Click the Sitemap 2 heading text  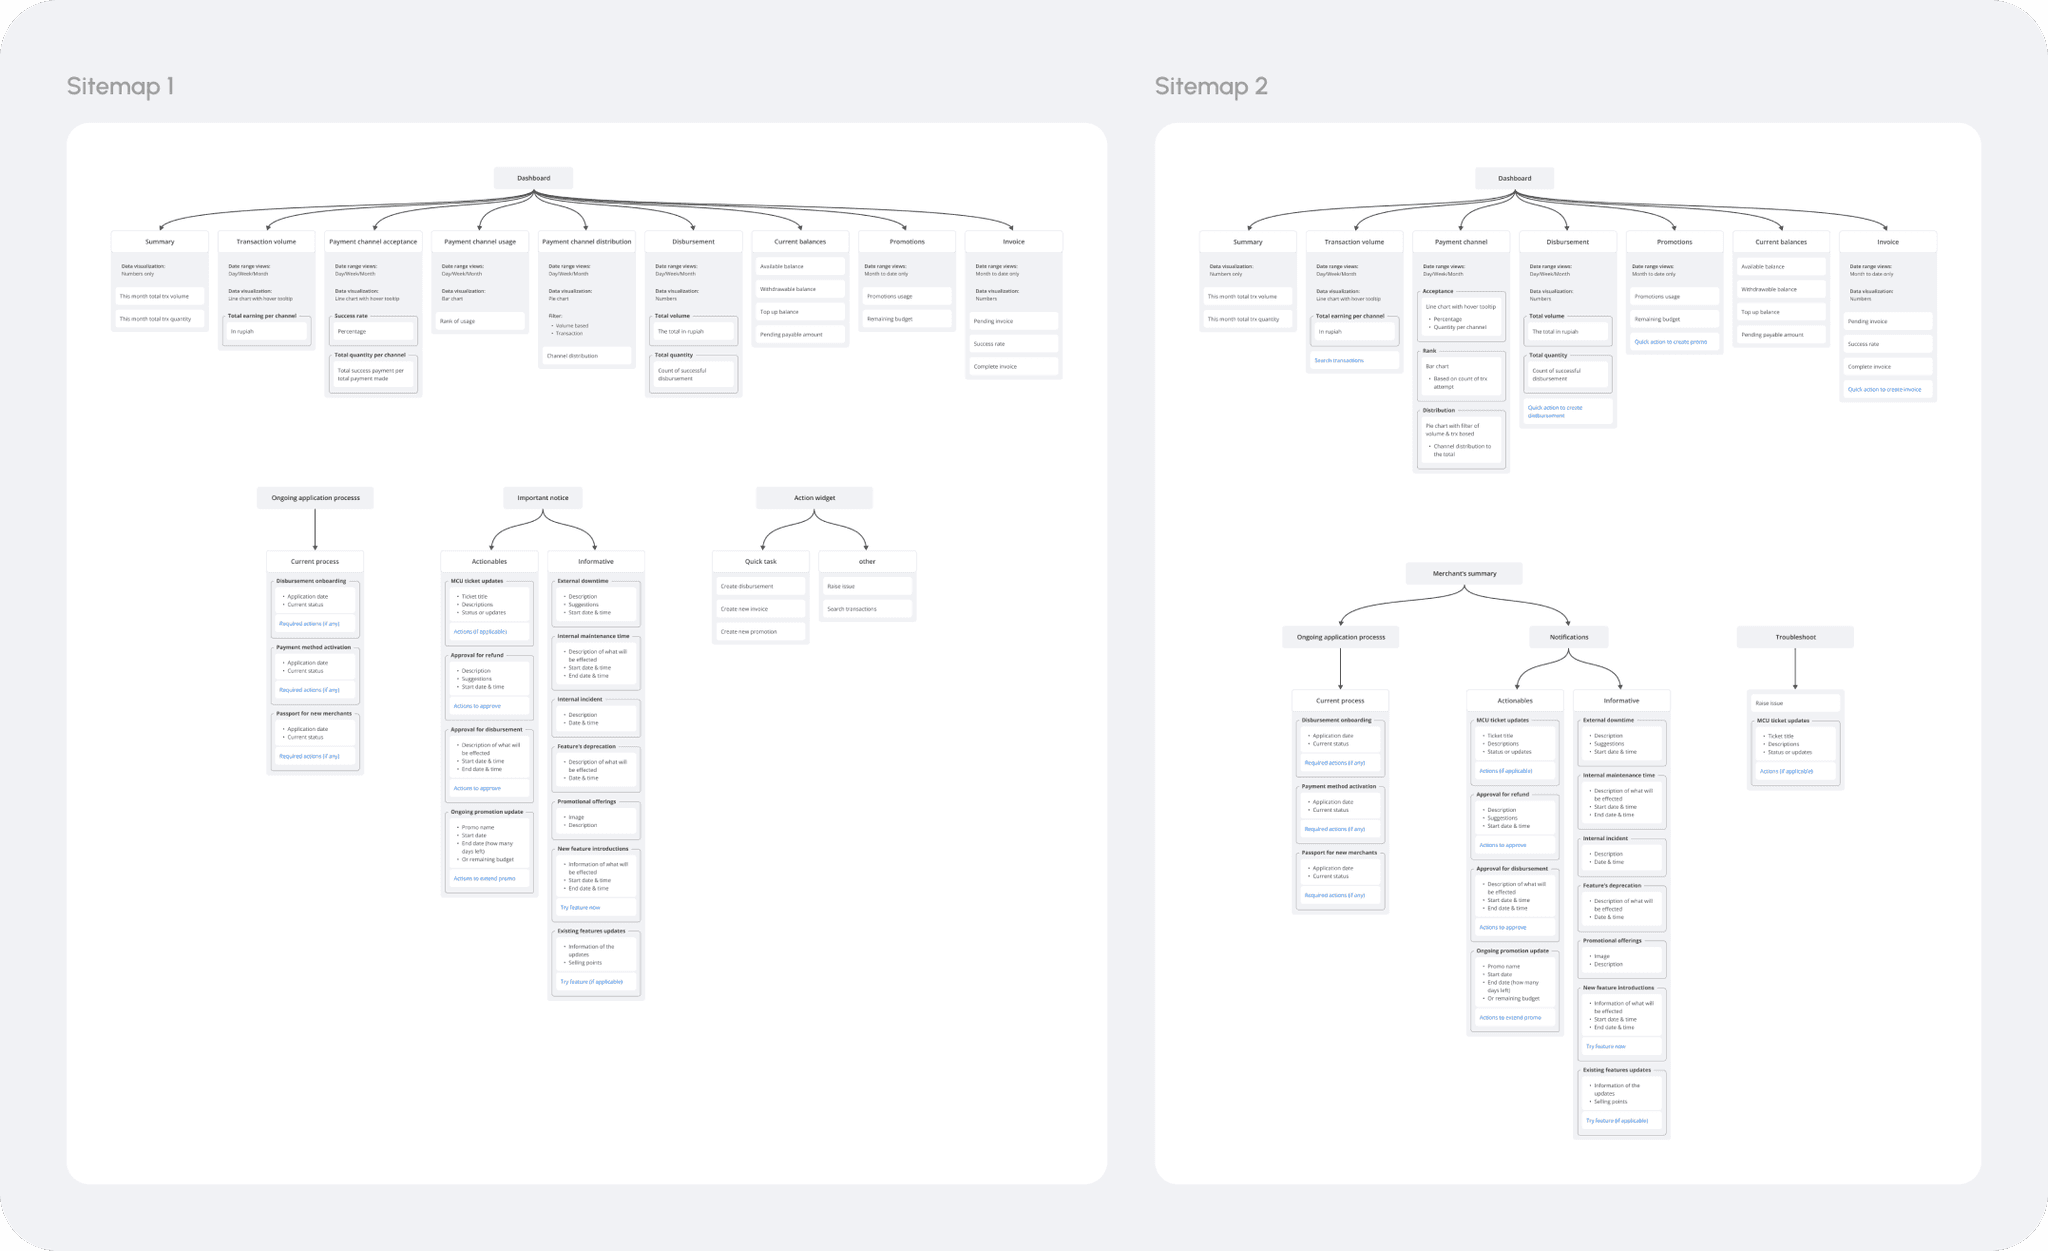pos(1210,86)
